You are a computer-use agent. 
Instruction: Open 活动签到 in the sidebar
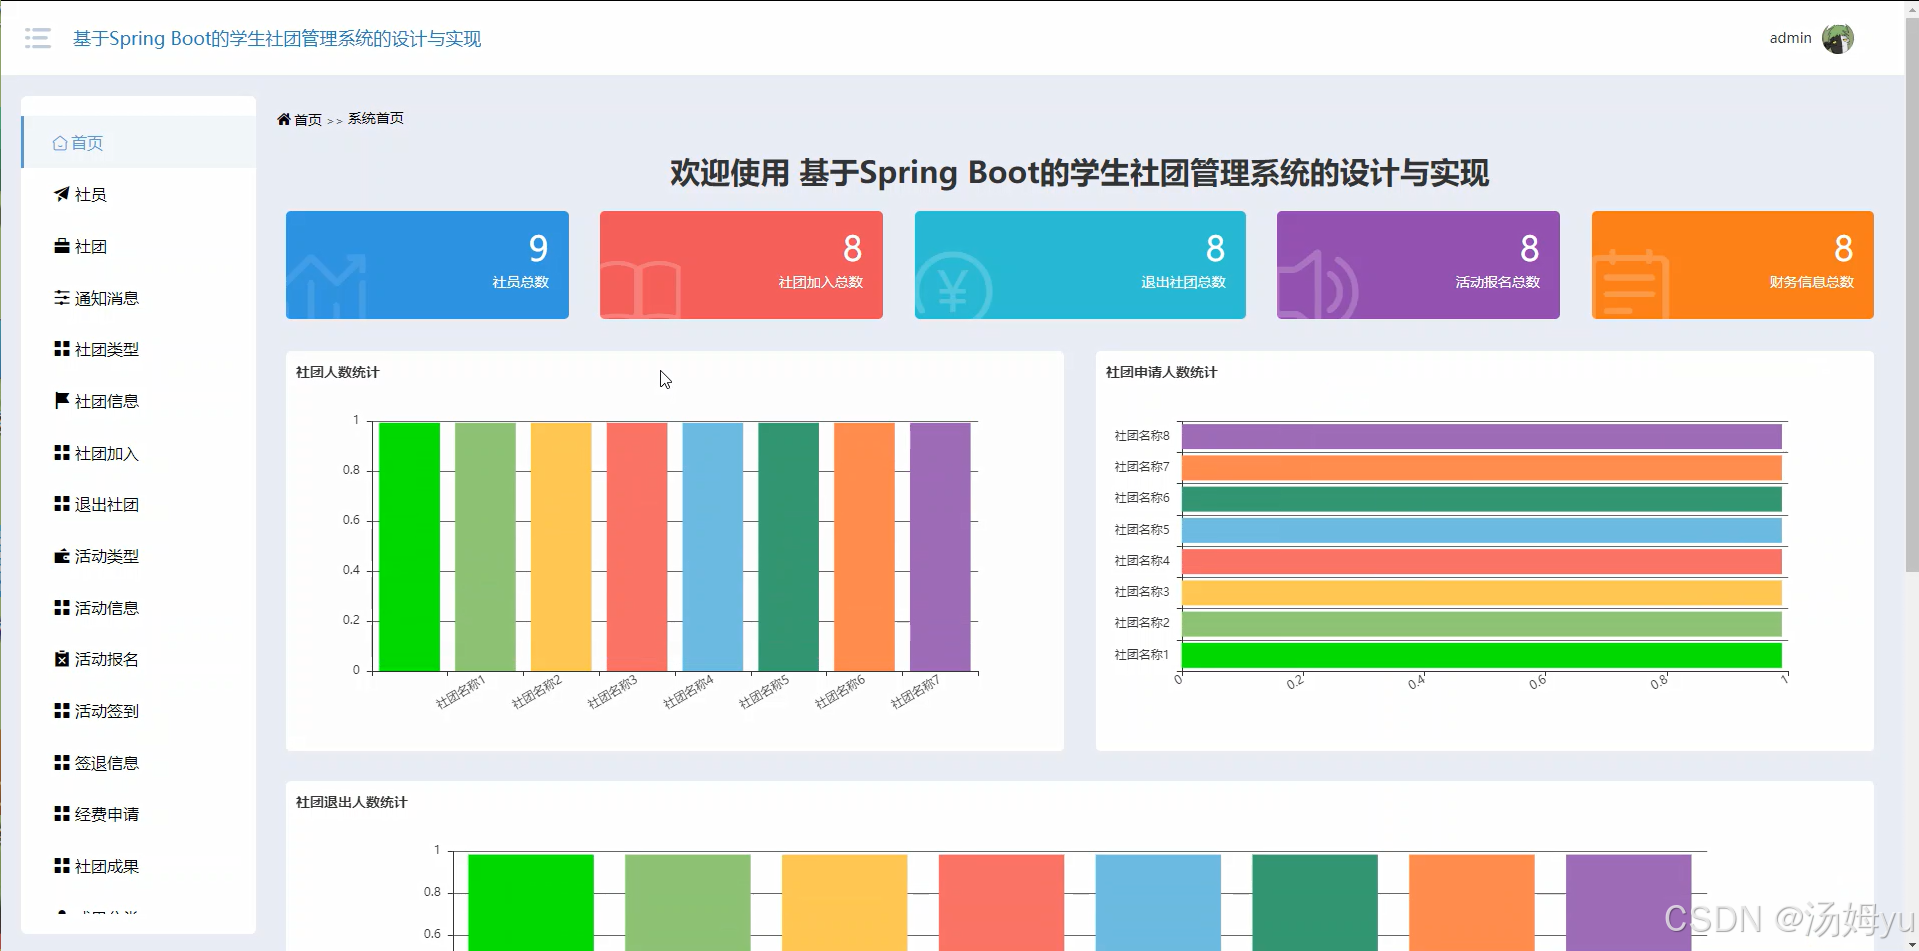click(139, 711)
